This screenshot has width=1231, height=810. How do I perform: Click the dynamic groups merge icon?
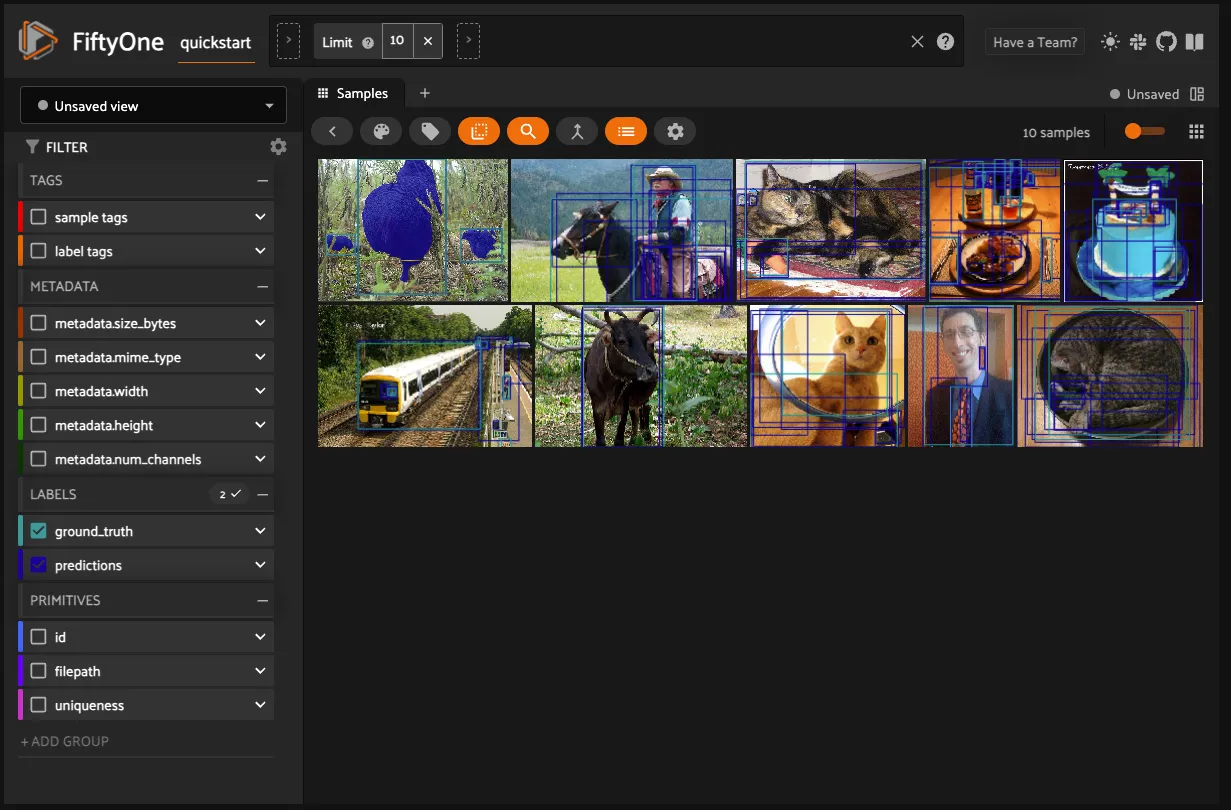[577, 131]
